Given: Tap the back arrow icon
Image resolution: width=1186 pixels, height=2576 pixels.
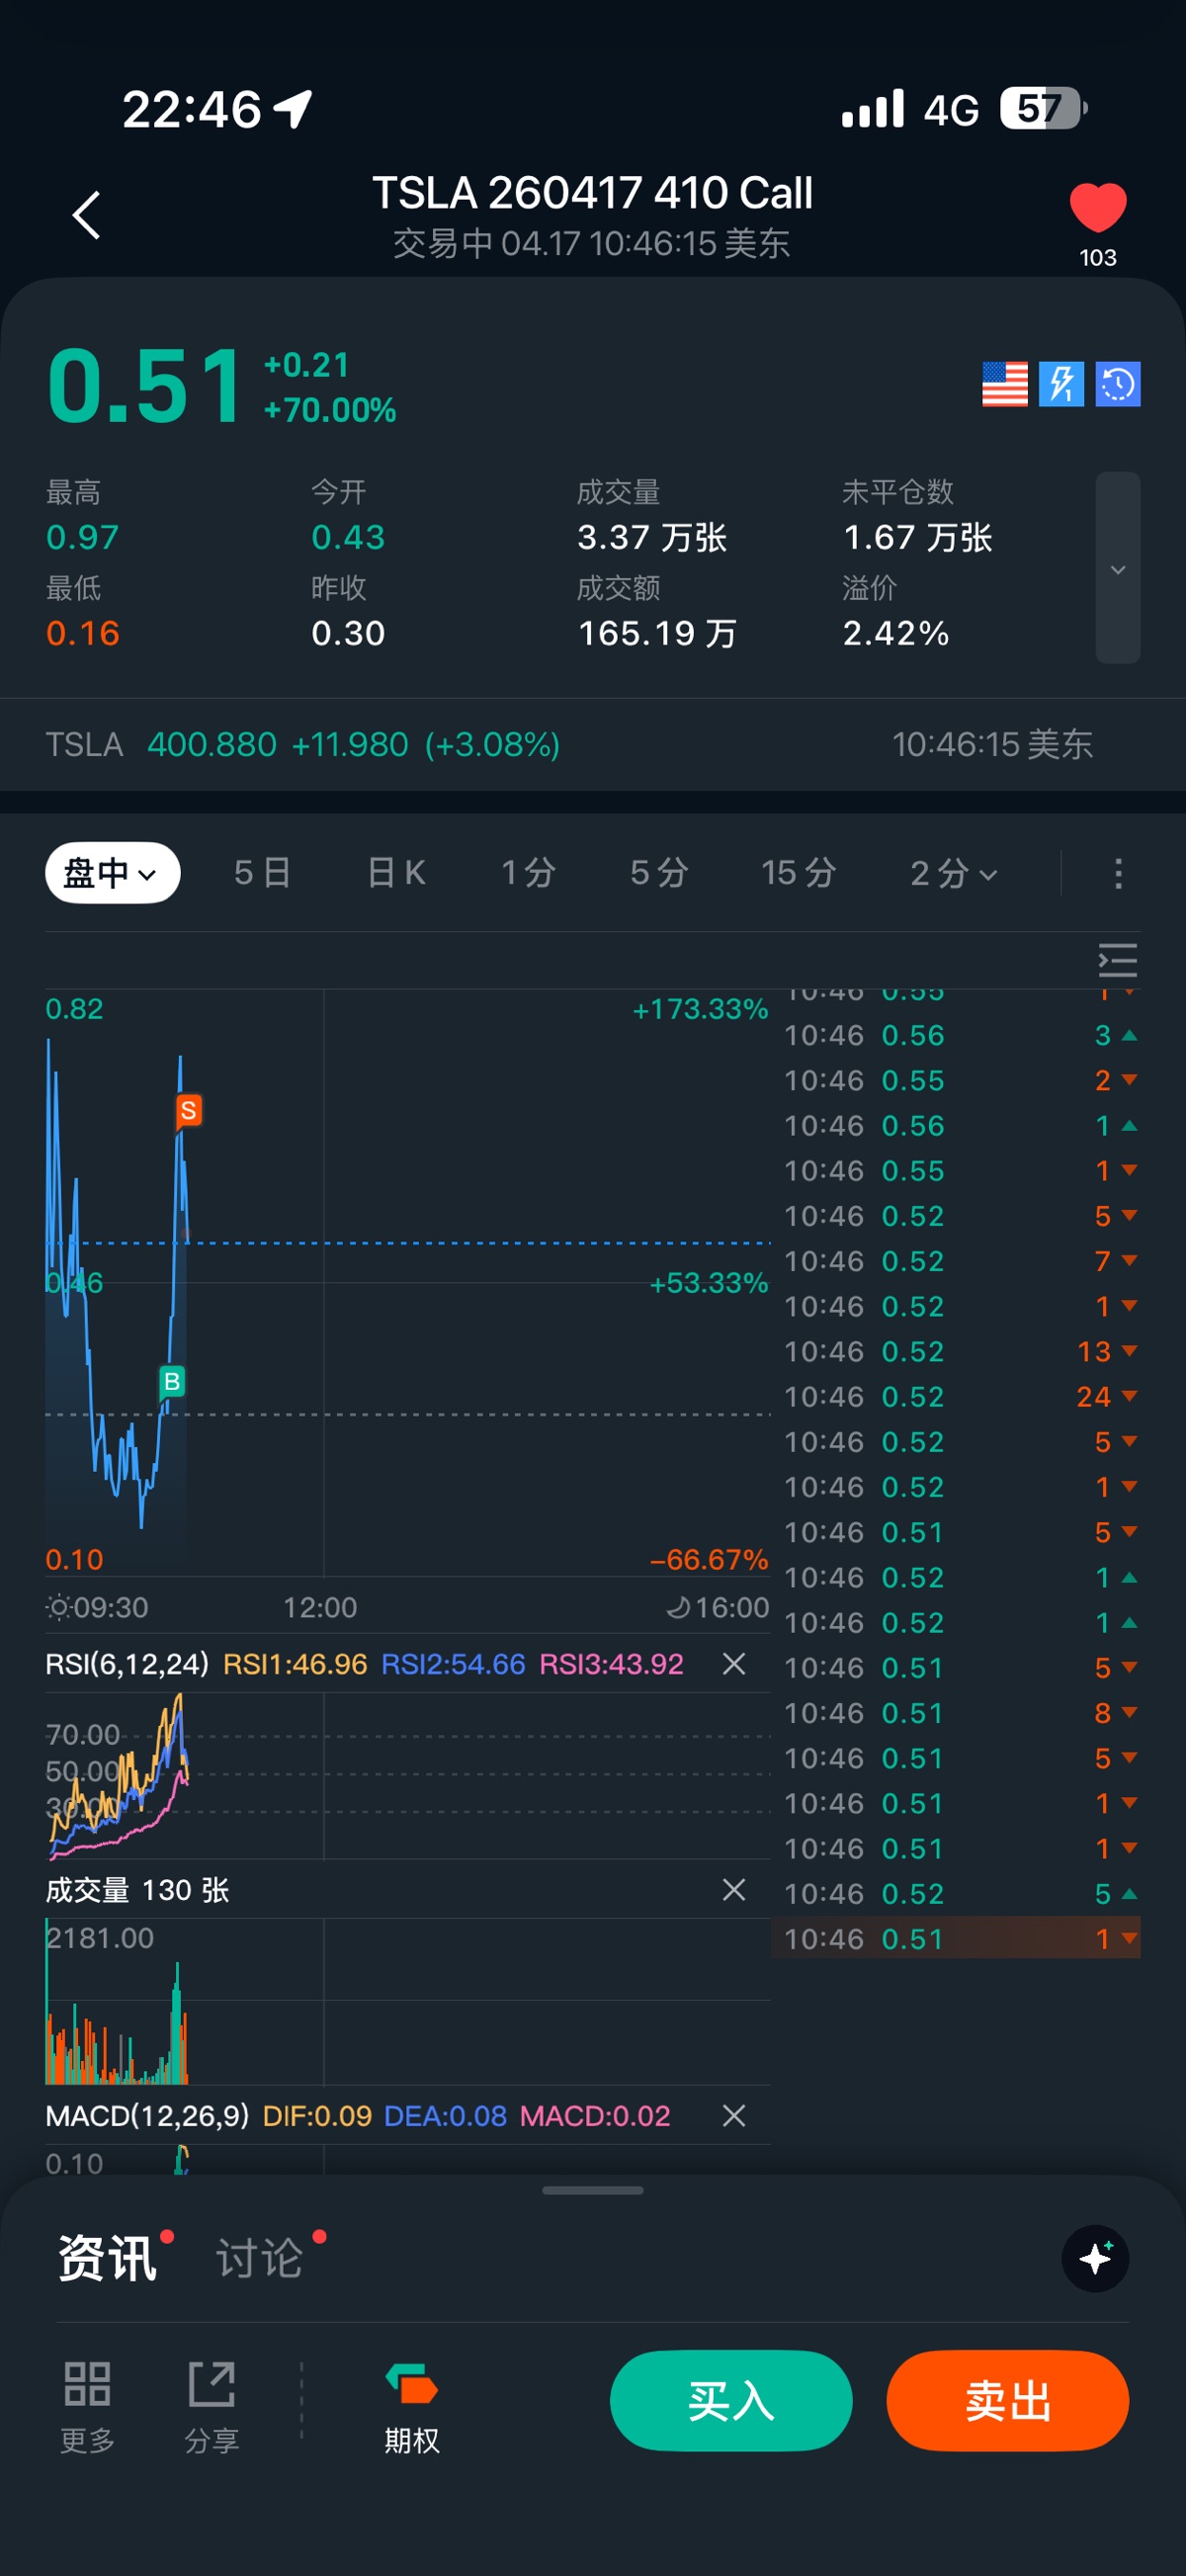Looking at the screenshot, I should point(87,215).
